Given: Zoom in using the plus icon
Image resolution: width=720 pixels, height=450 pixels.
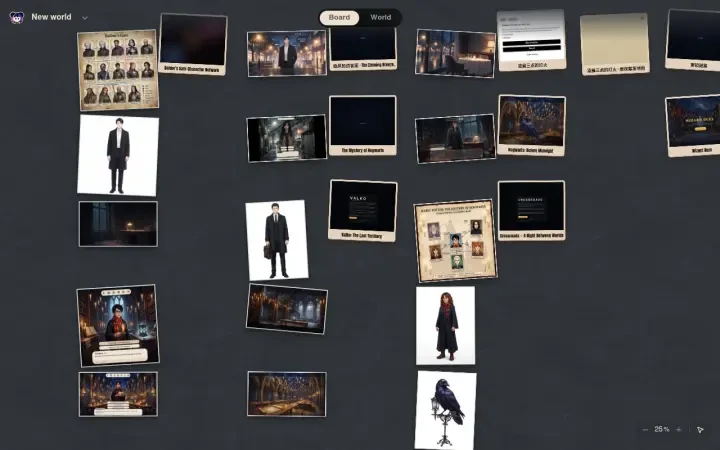Looking at the screenshot, I should coord(679,430).
